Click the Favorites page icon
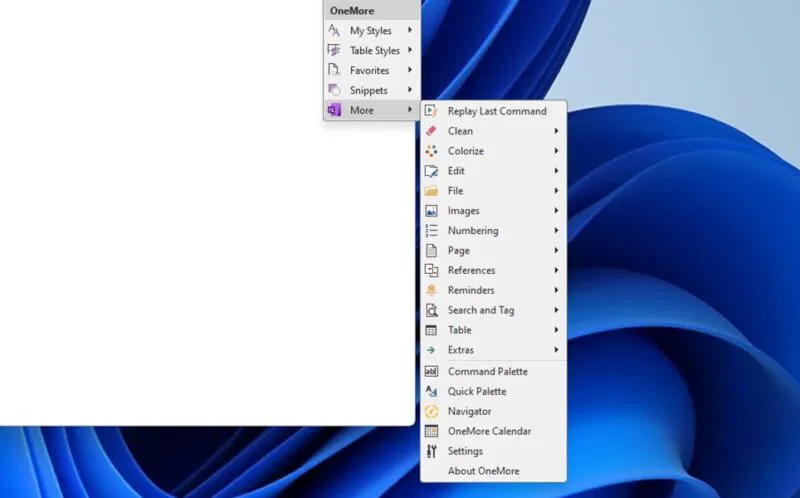The width and height of the screenshot is (800, 498). [x=334, y=70]
